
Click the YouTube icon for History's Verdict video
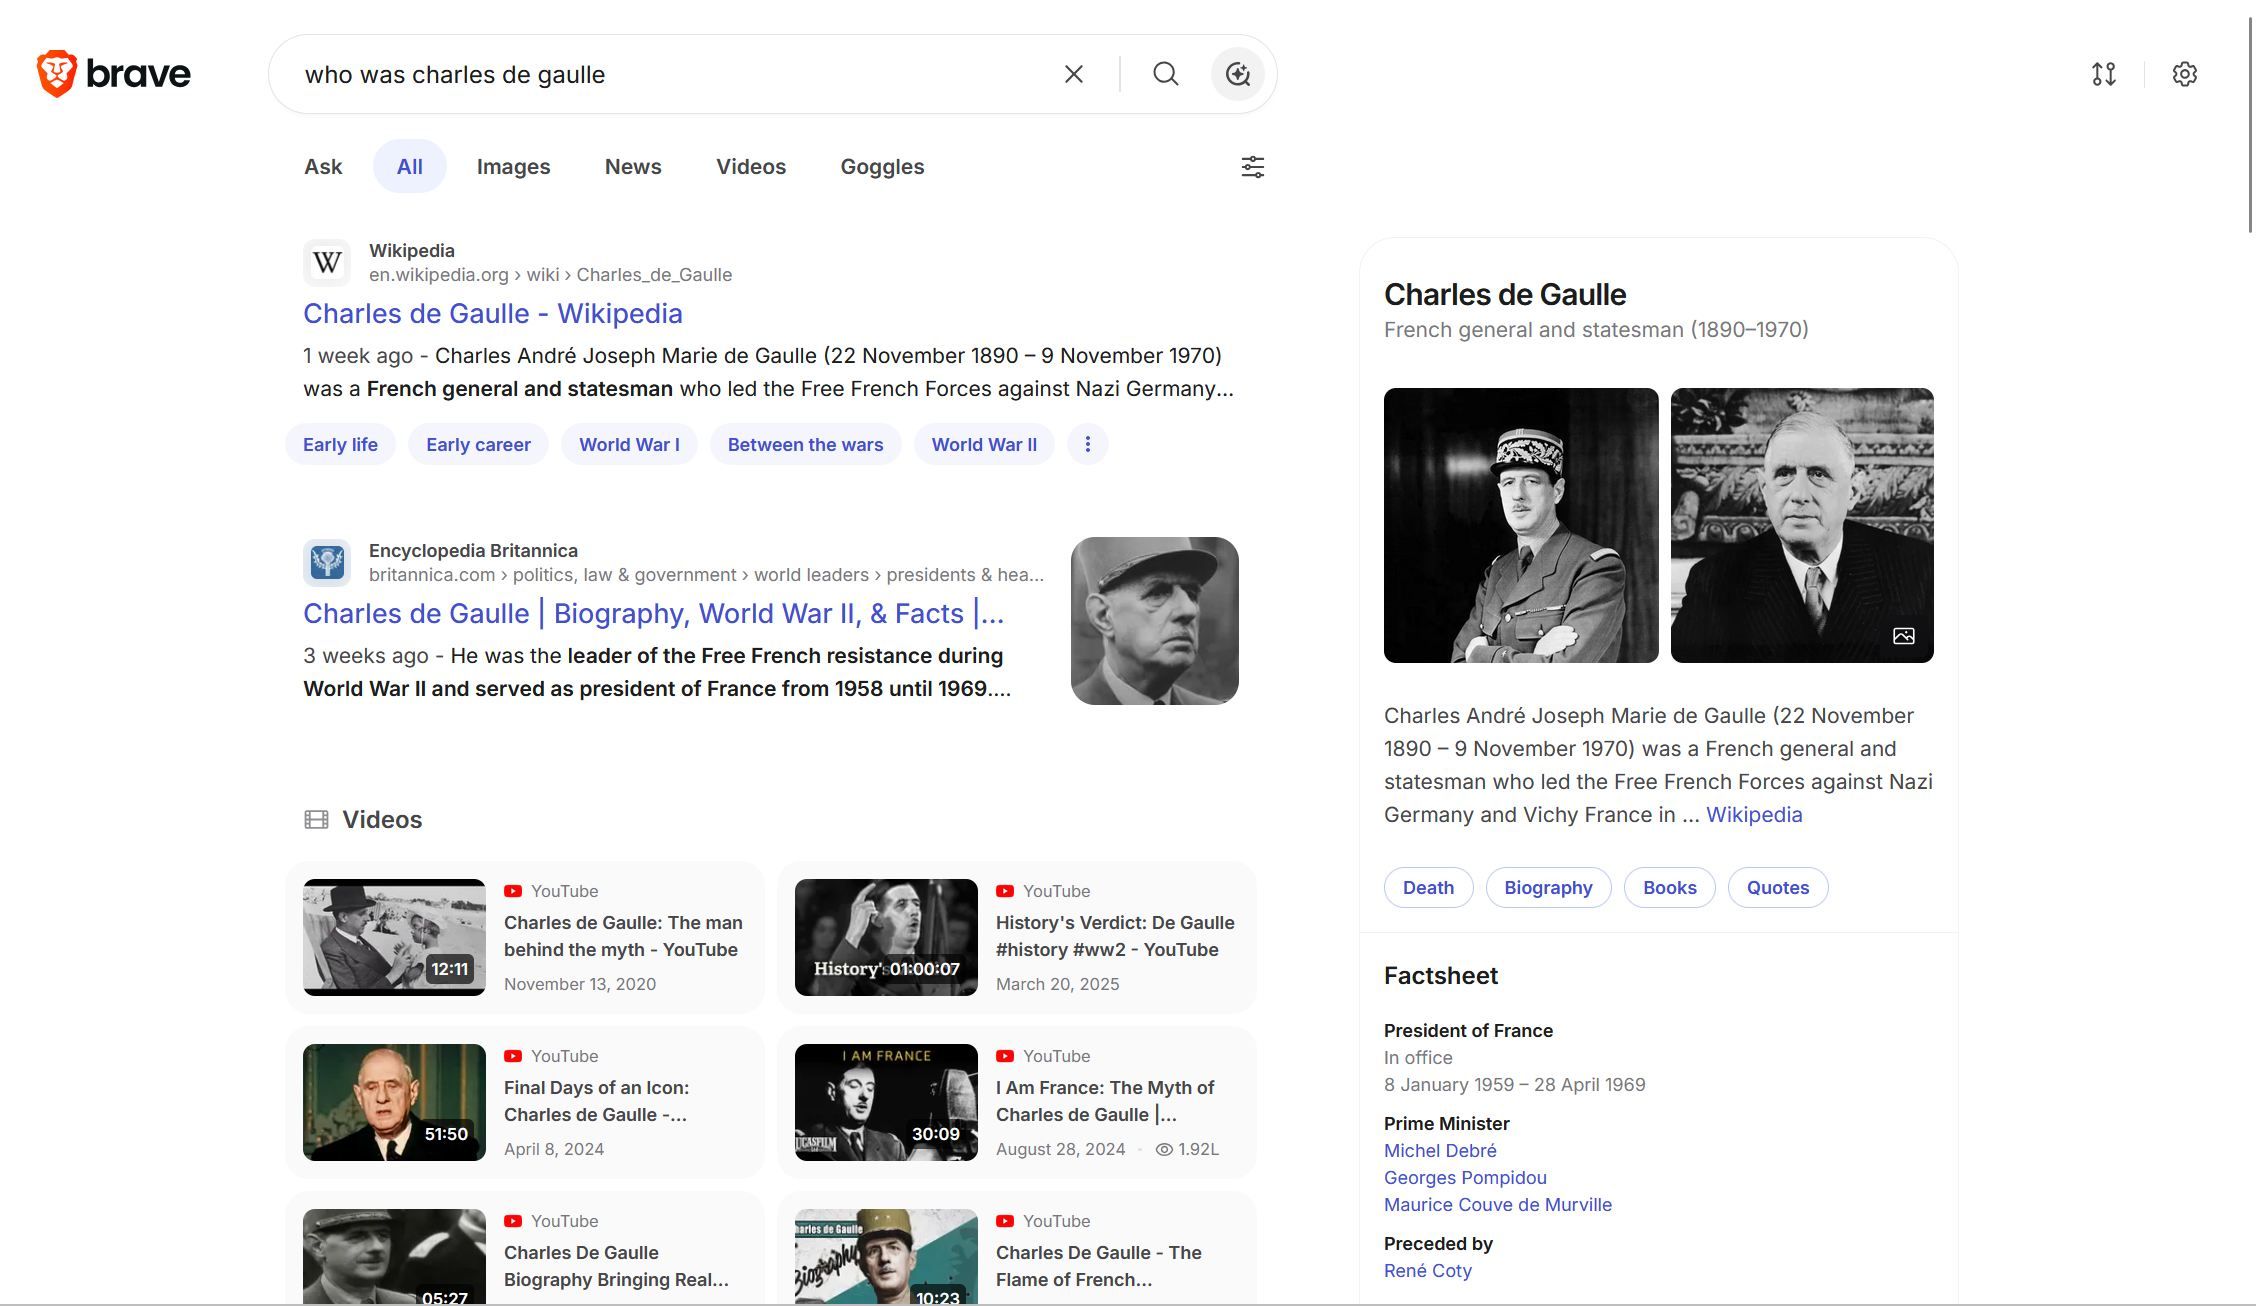[x=1005, y=891]
